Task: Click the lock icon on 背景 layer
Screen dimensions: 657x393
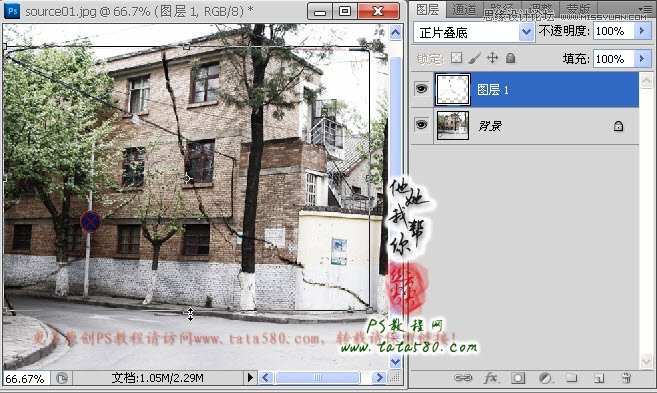Action: tap(618, 126)
